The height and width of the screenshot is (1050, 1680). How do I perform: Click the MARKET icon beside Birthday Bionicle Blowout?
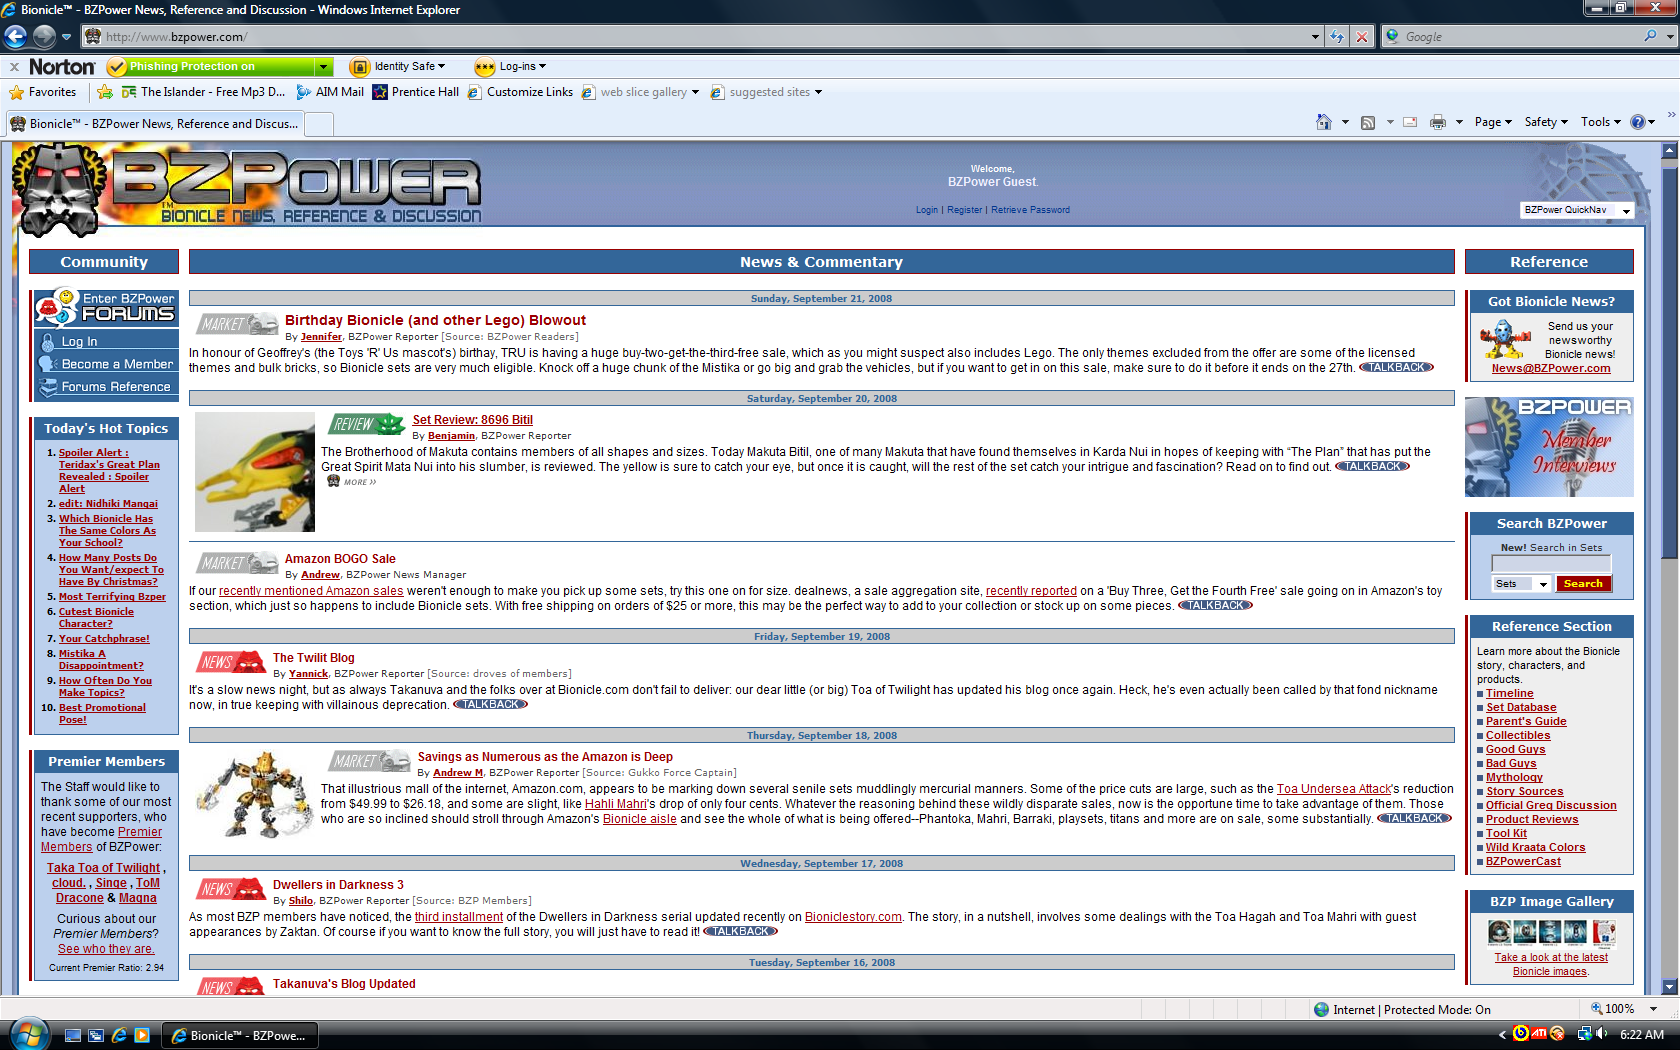(237, 324)
